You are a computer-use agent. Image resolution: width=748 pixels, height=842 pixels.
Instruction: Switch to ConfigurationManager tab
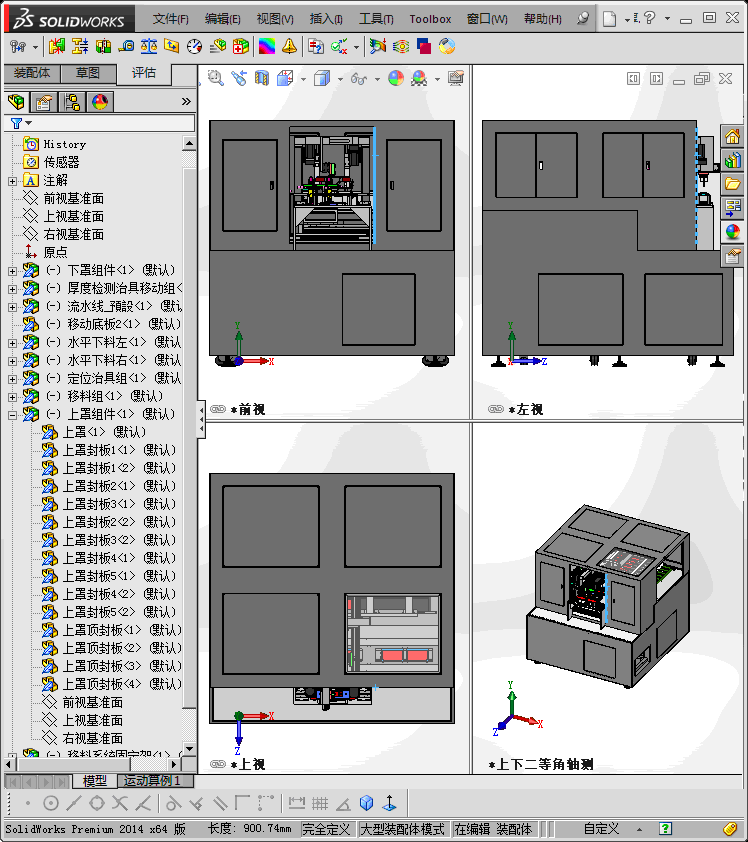(x=72, y=101)
